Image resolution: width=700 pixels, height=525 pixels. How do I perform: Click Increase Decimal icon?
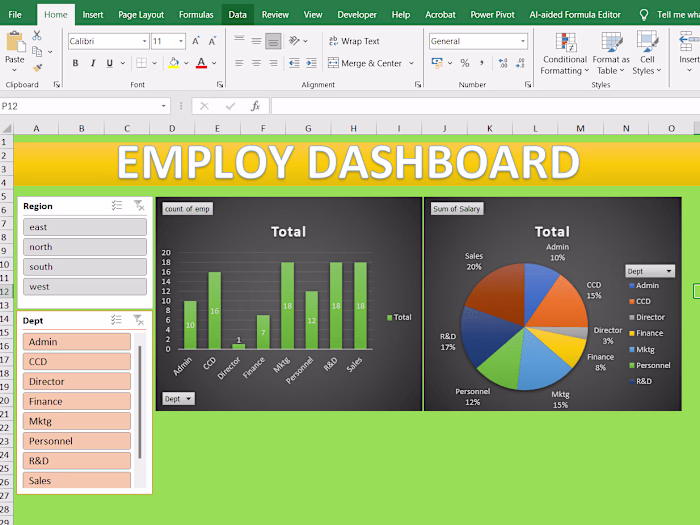(x=503, y=63)
